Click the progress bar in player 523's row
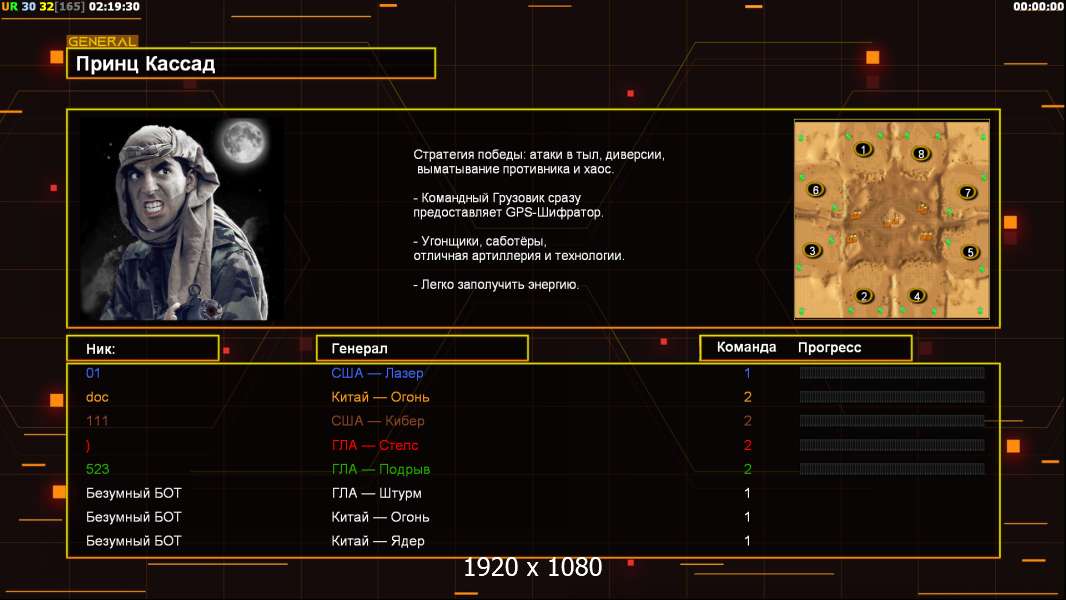Image resolution: width=1066 pixels, height=600 pixels. point(891,469)
